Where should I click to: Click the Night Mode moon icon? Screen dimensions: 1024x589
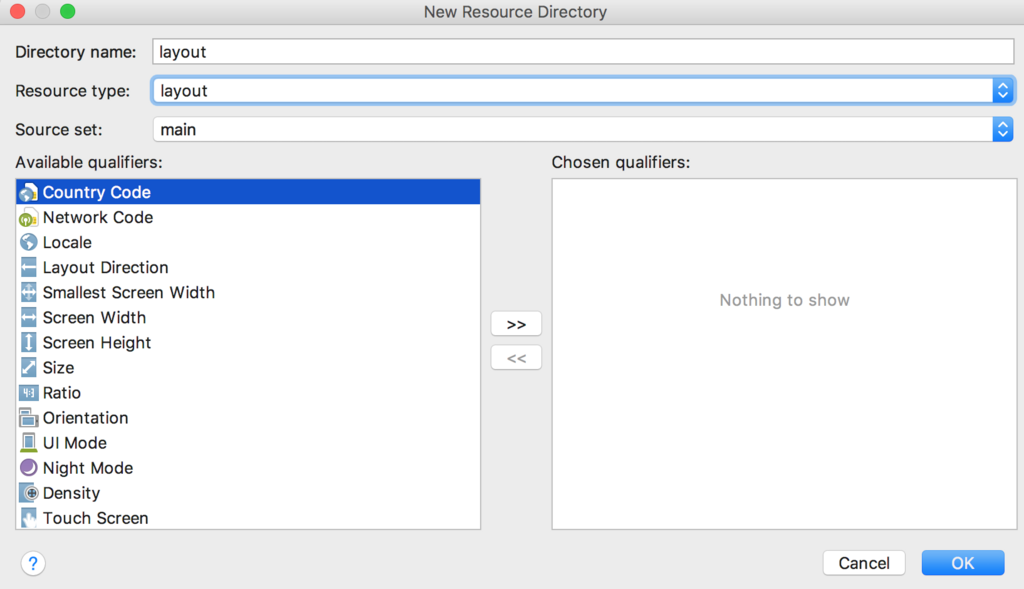pos(28,468)
